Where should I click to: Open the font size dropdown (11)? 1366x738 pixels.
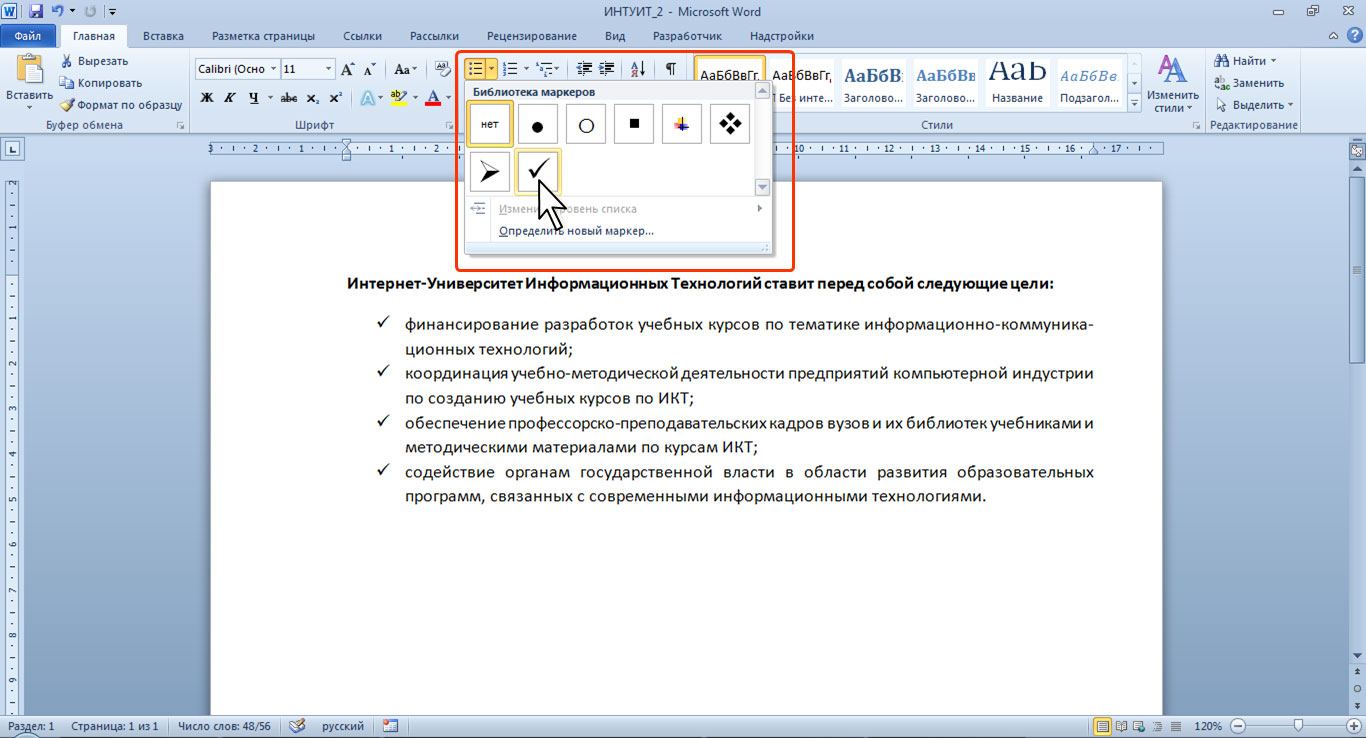pos(329,69)
